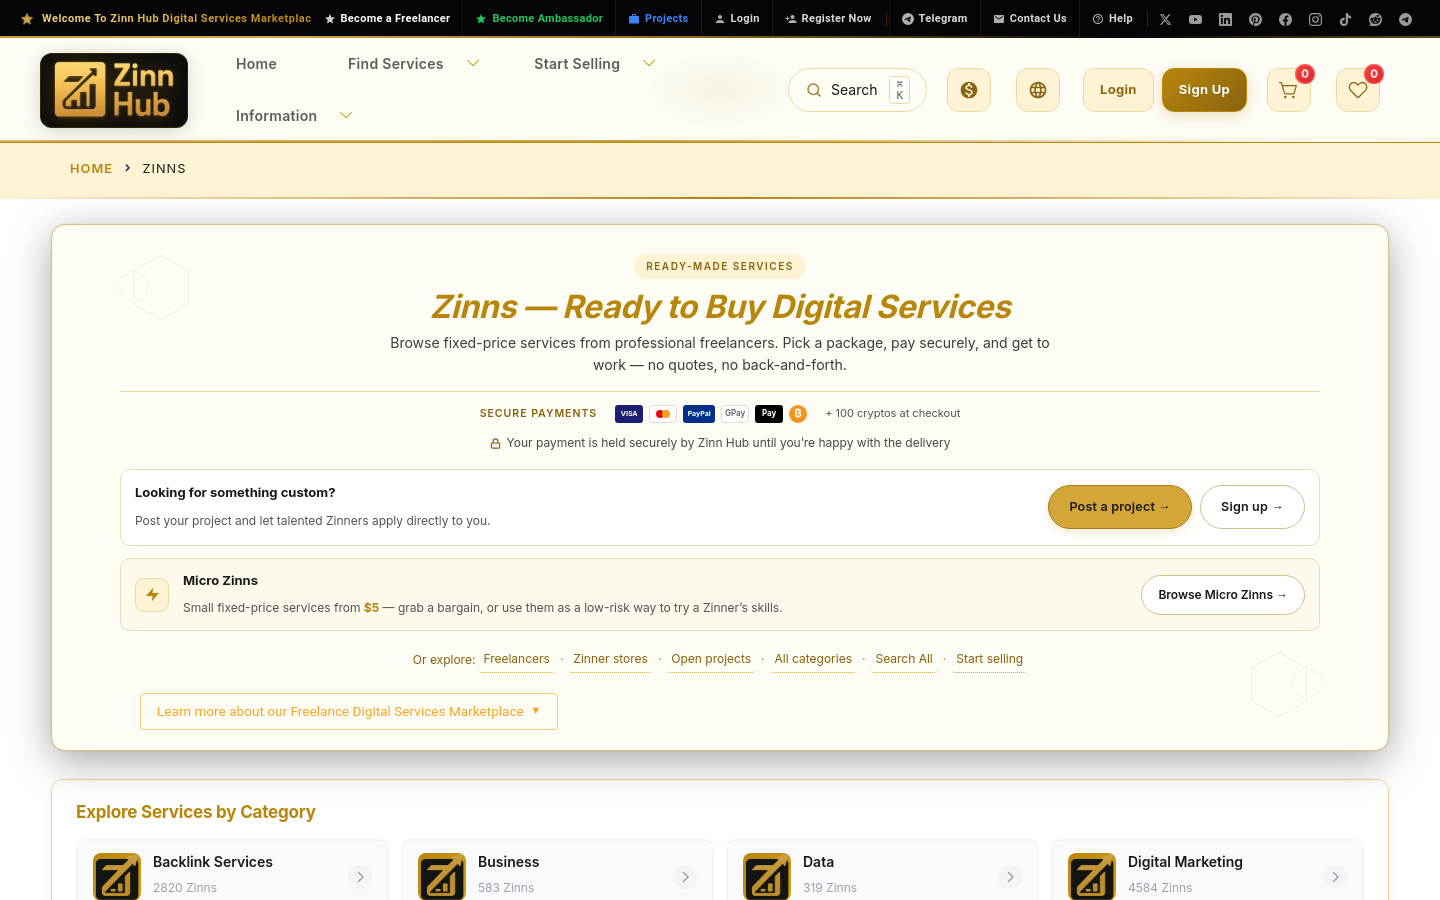The width and height of the screenshot is (1440, 900).
Task: Open the Help link
Action: point(1113,18)
